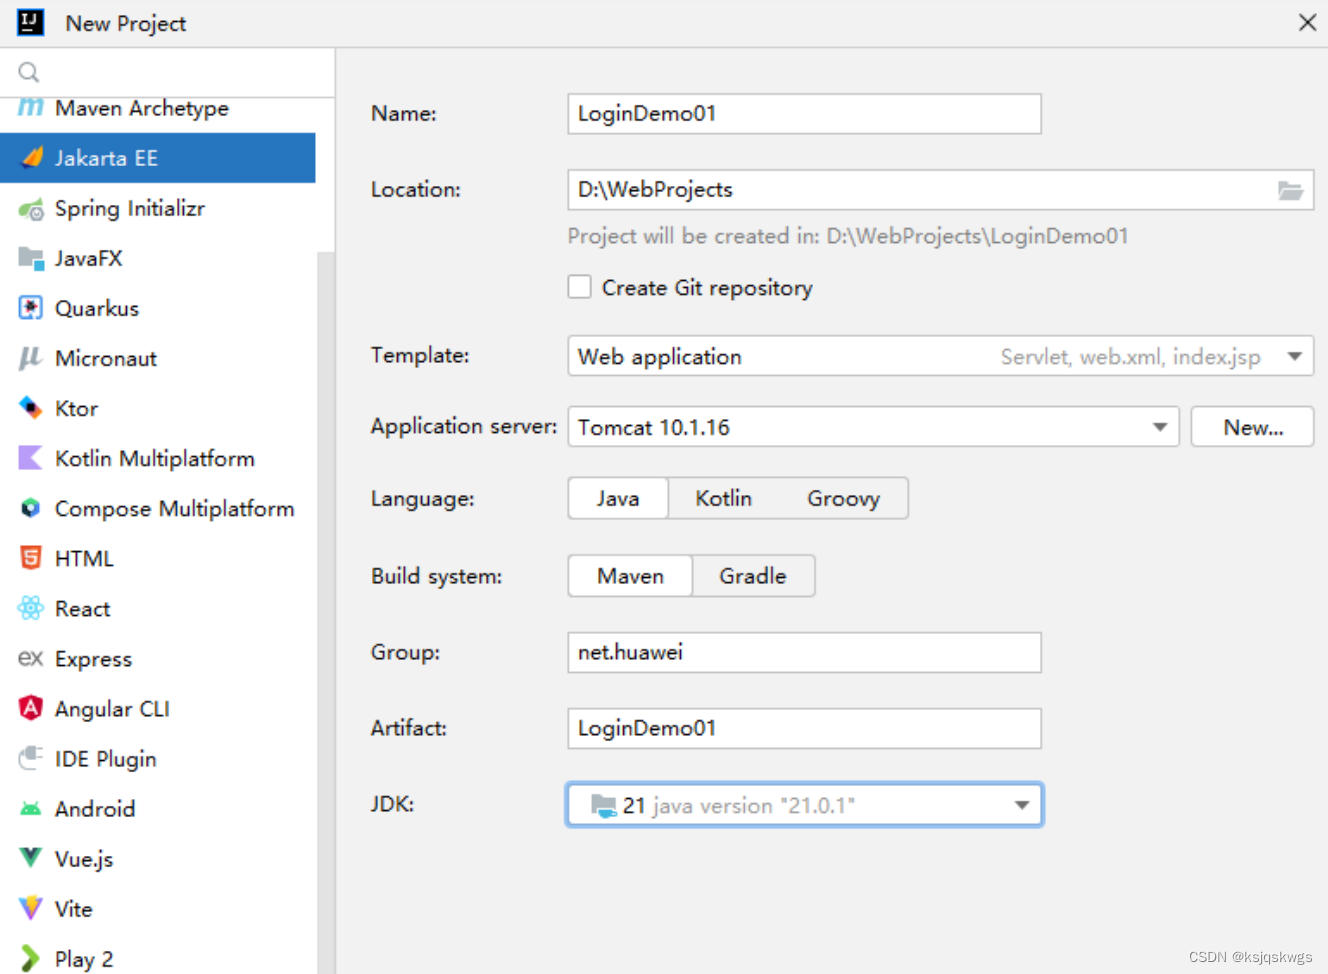Click the Jakarta EE sail icon
1328x974 pixels.
click(x=32, y=157)
